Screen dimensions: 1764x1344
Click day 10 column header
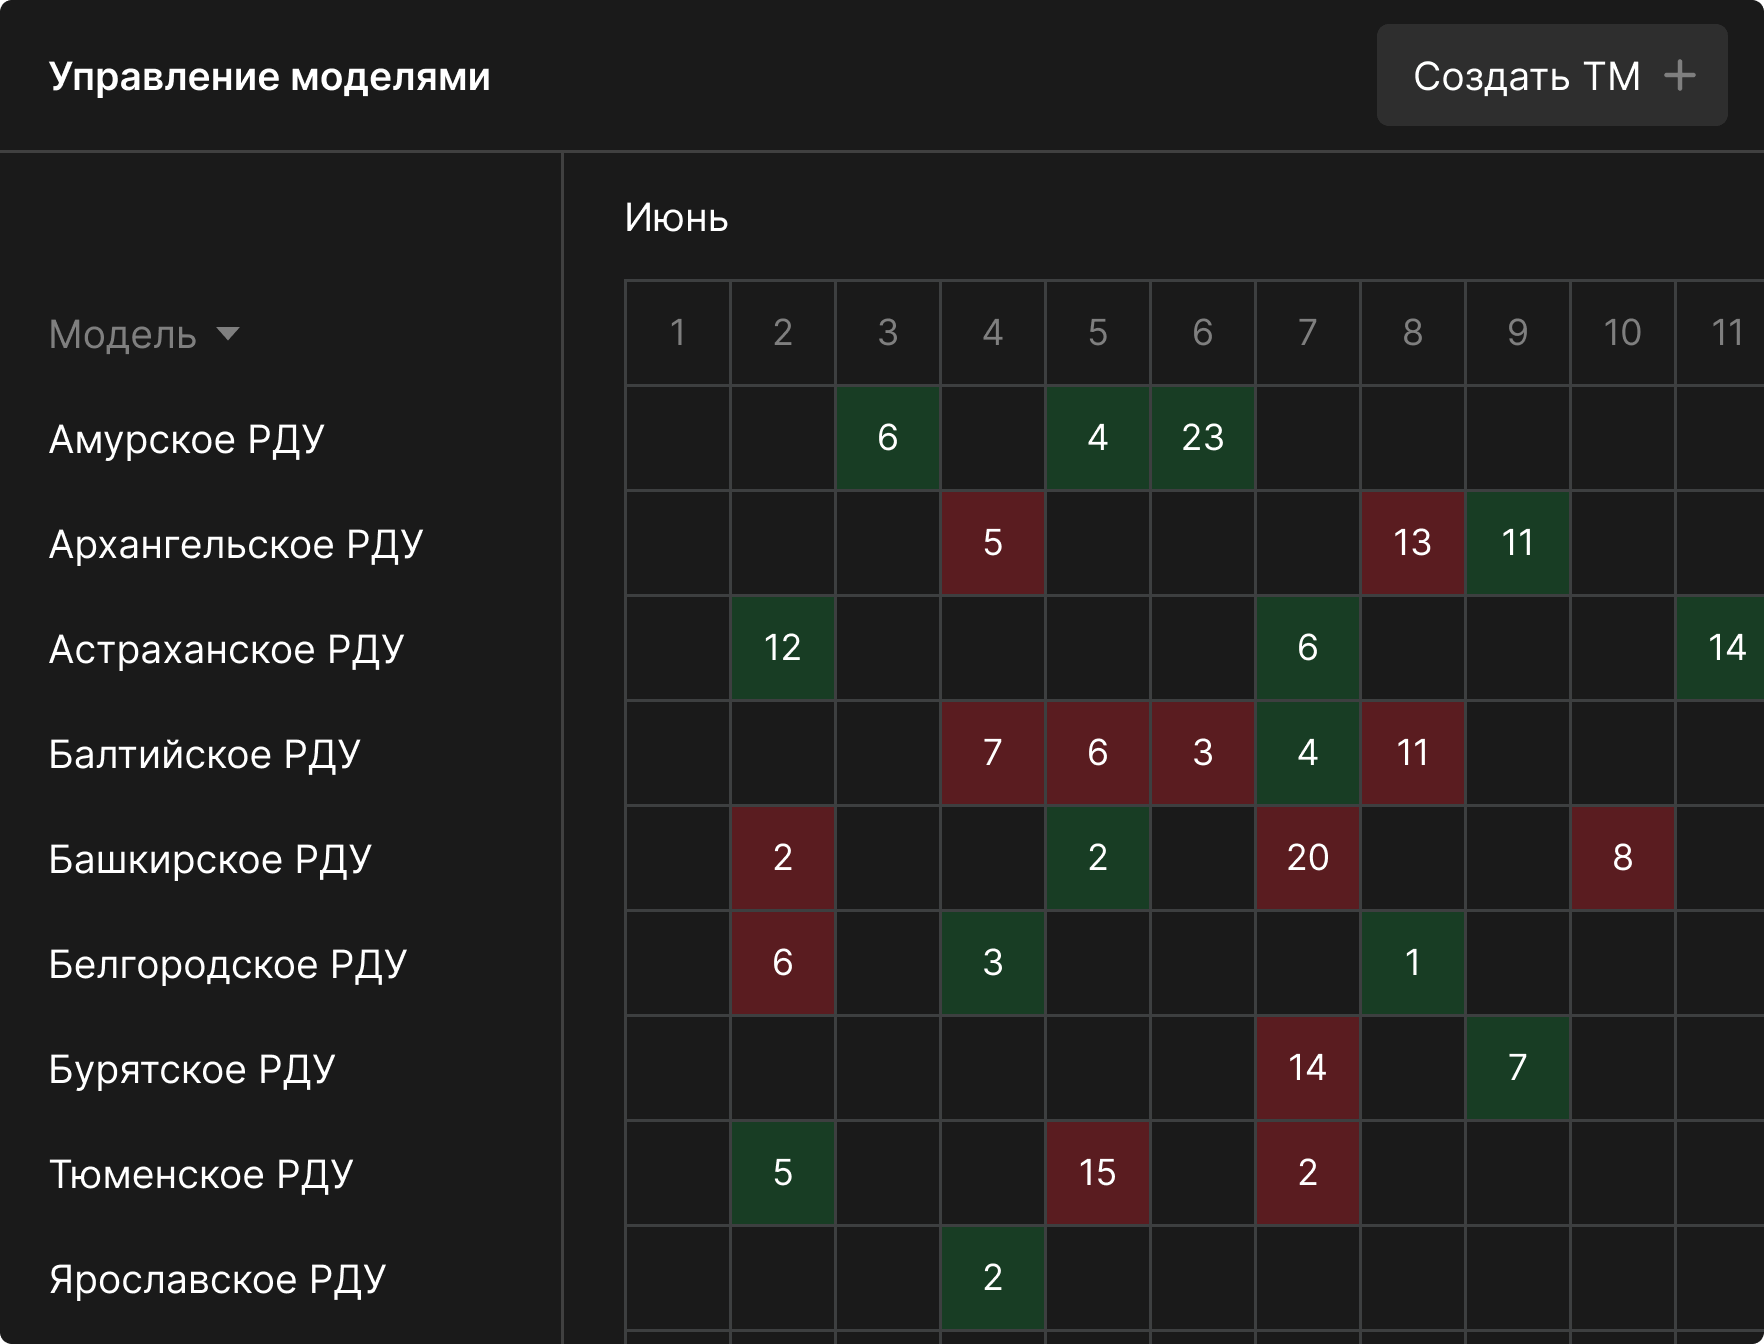pos(1623,333)
